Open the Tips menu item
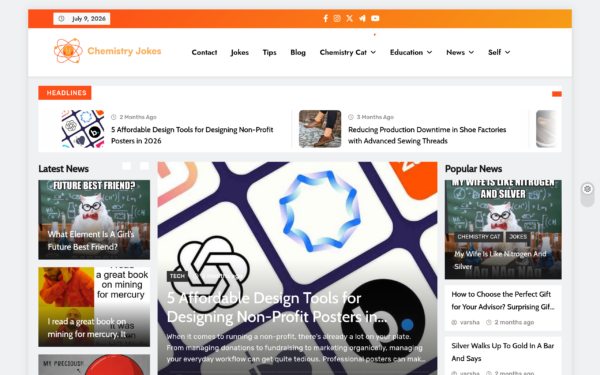 click(269, 52)
